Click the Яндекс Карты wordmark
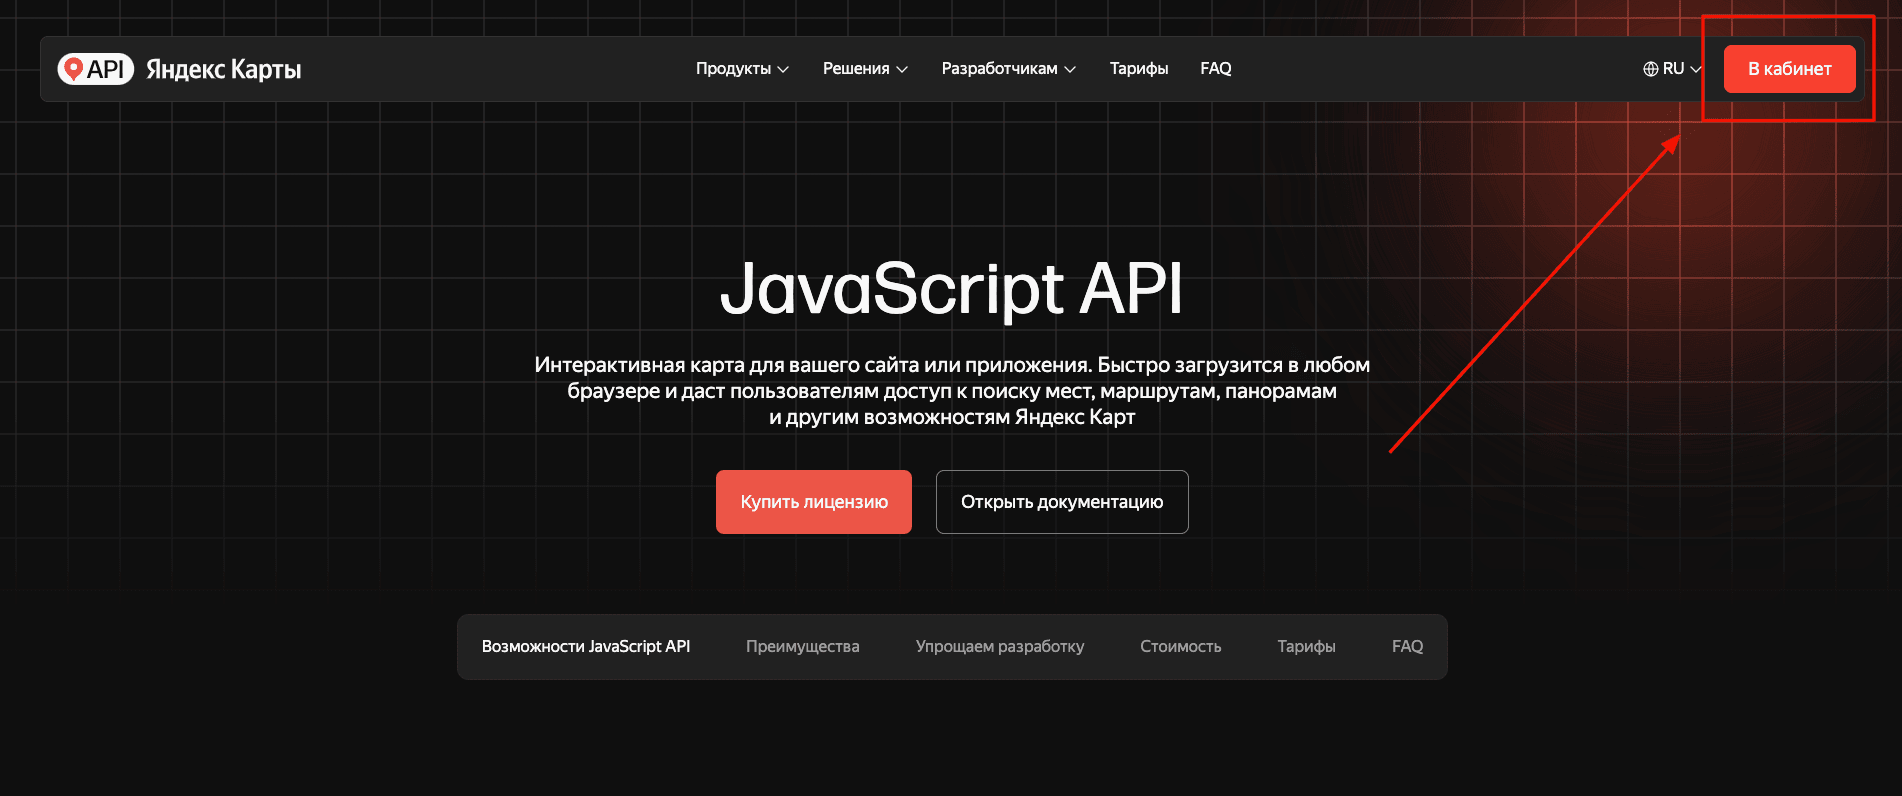Image resolution: width=1902 pixels, height=796 pixels. tap(223, 69)
